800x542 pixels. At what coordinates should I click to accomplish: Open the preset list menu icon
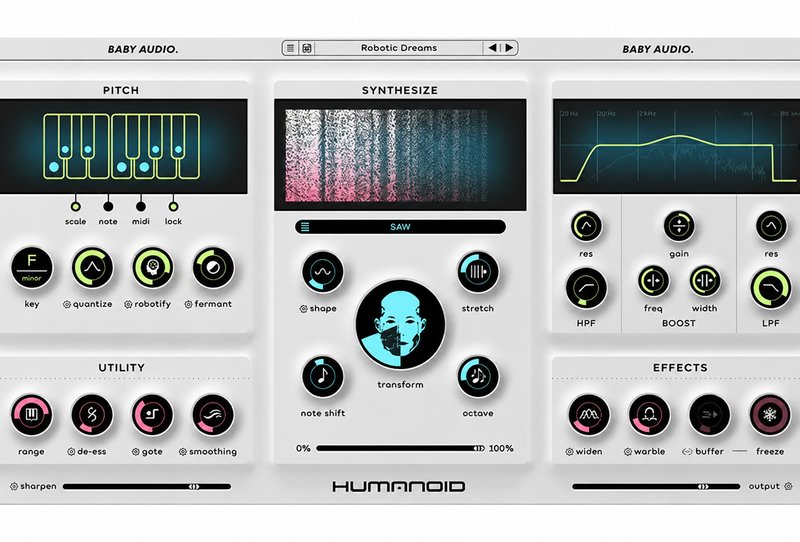point(290,48)
